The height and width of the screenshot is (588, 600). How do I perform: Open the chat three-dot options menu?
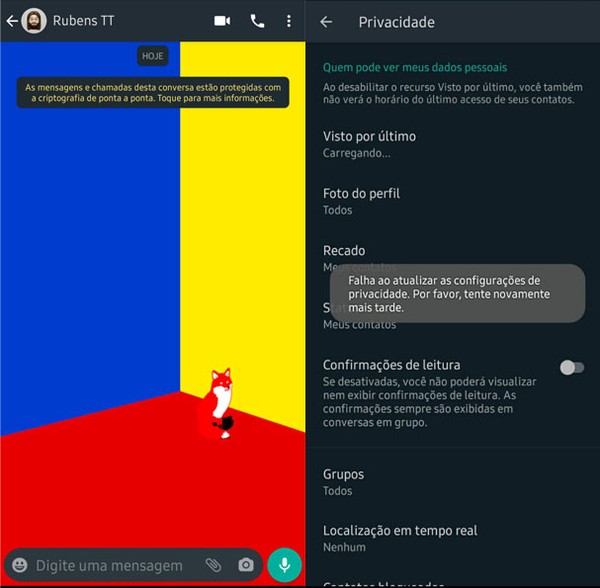tap(289, 21)
